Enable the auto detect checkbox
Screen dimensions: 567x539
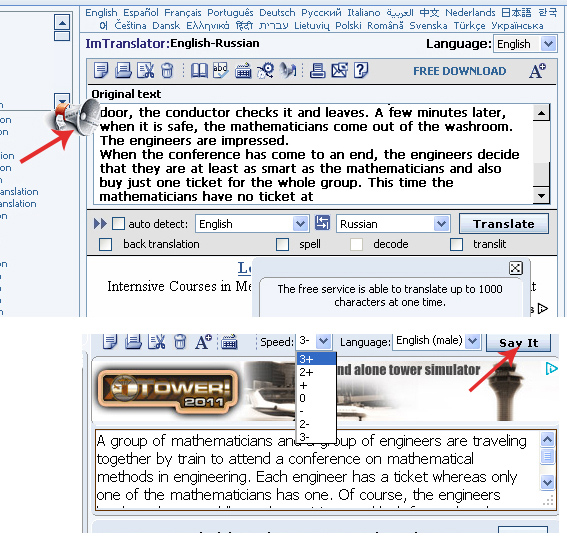click(x=118, y=224)
